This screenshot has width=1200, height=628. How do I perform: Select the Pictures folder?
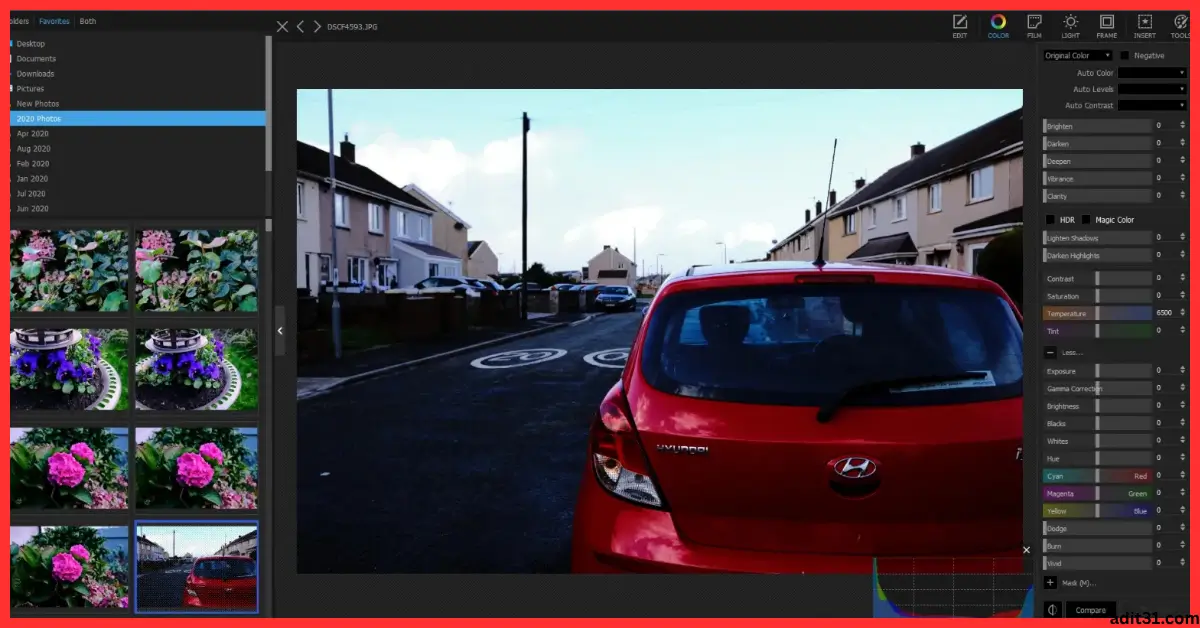click(137, 89)
